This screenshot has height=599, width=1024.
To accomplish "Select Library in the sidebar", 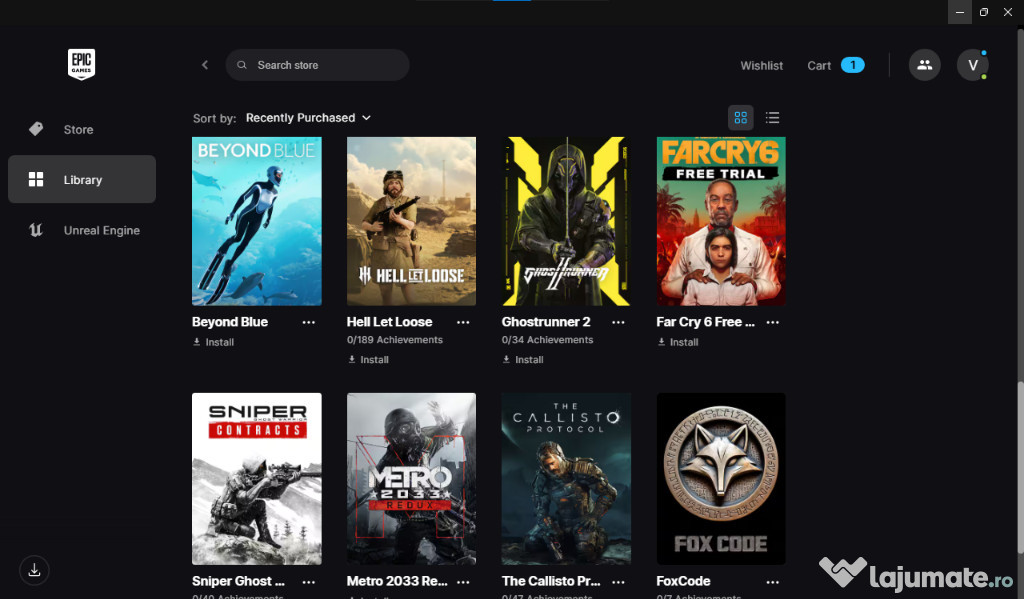I will coord(82,179).
